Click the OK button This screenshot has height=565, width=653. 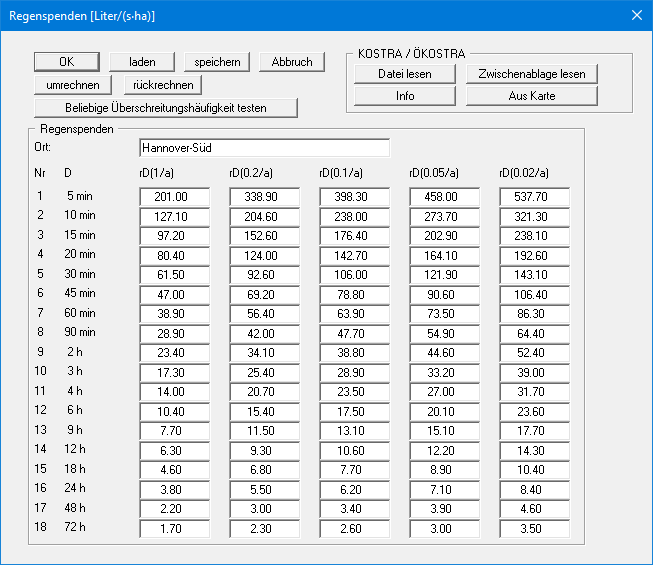pos(67,62)
